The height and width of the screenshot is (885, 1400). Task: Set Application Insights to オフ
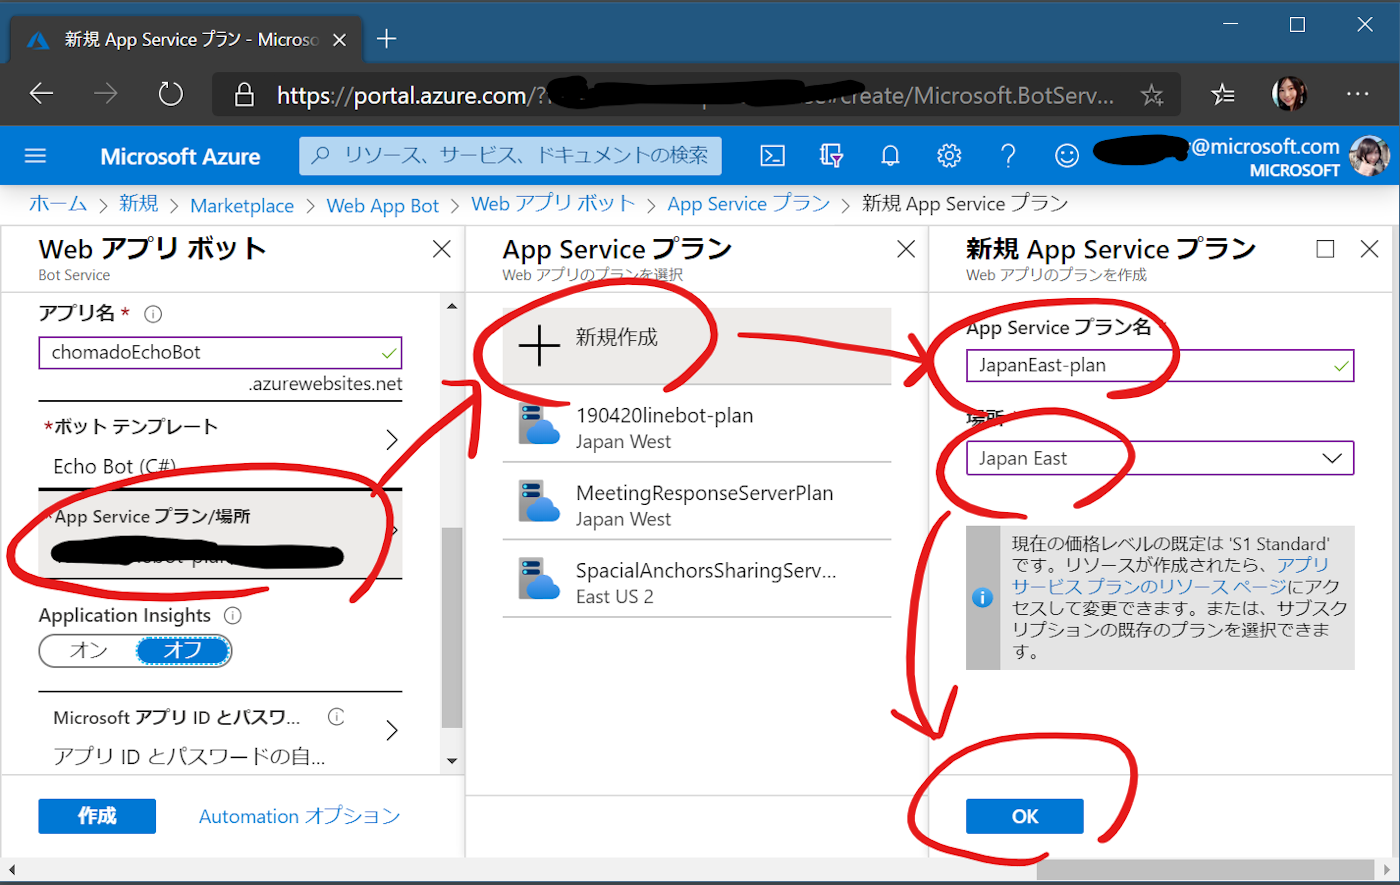pyautogui.click(x=183, y=650)
